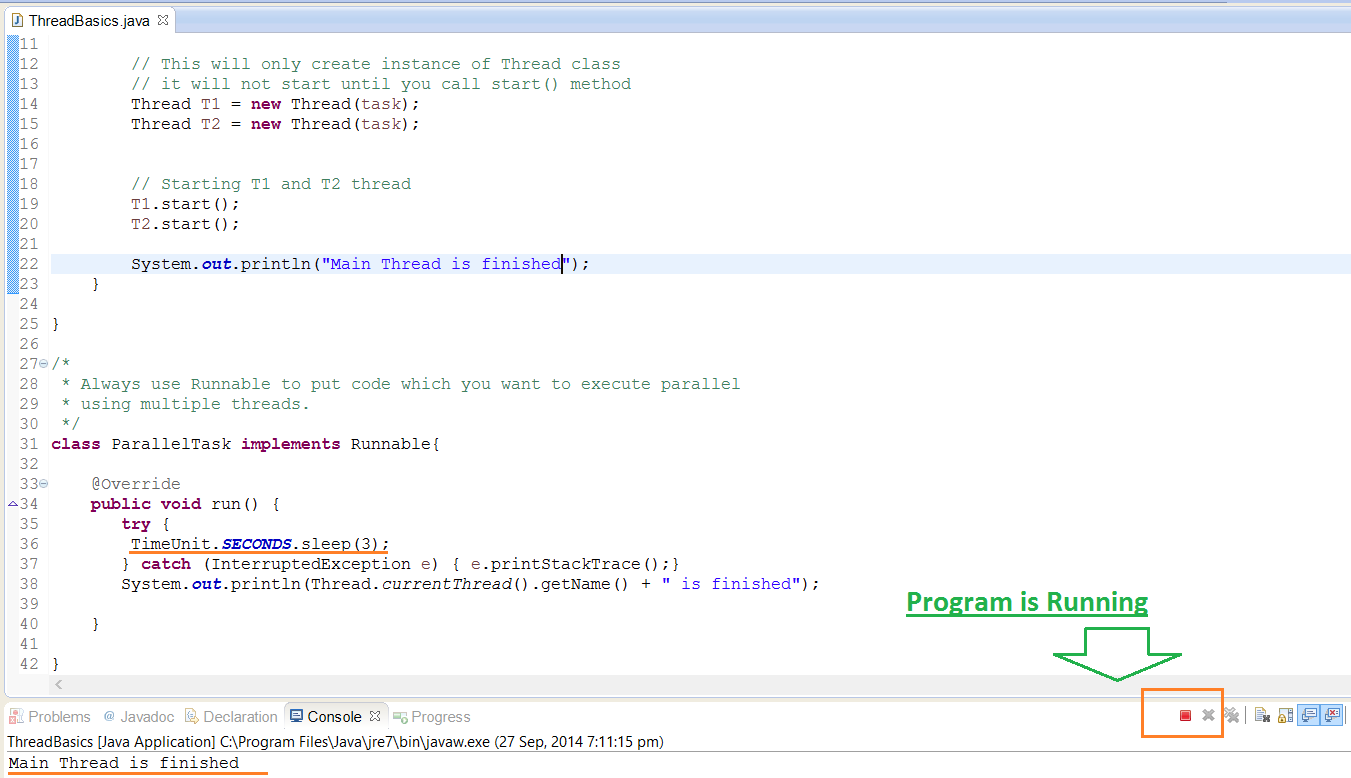Close the ThreadBasics.java editor tab
Image resolution: width=1351 pixels, height=778 pixels.
tap(163, 18)
